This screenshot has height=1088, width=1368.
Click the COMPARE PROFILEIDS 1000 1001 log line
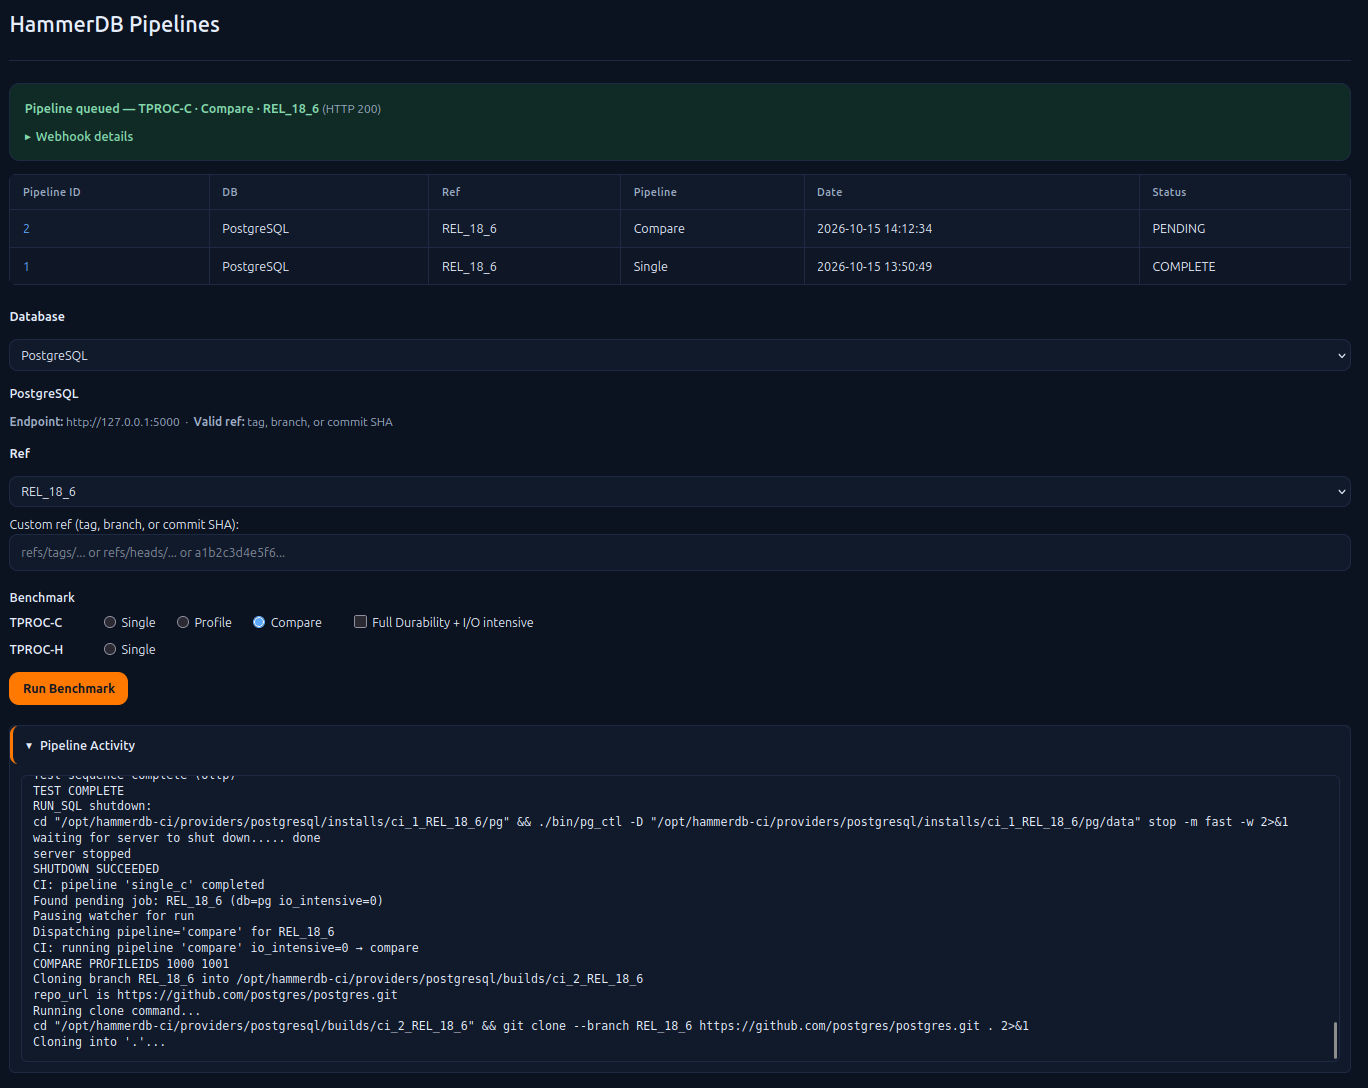click(131, 964)
